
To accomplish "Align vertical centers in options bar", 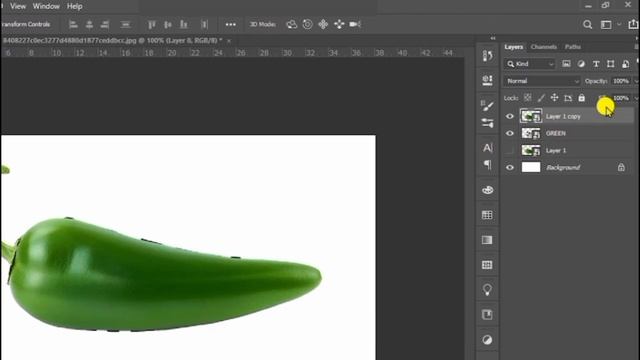I will (x=168, y=24).
